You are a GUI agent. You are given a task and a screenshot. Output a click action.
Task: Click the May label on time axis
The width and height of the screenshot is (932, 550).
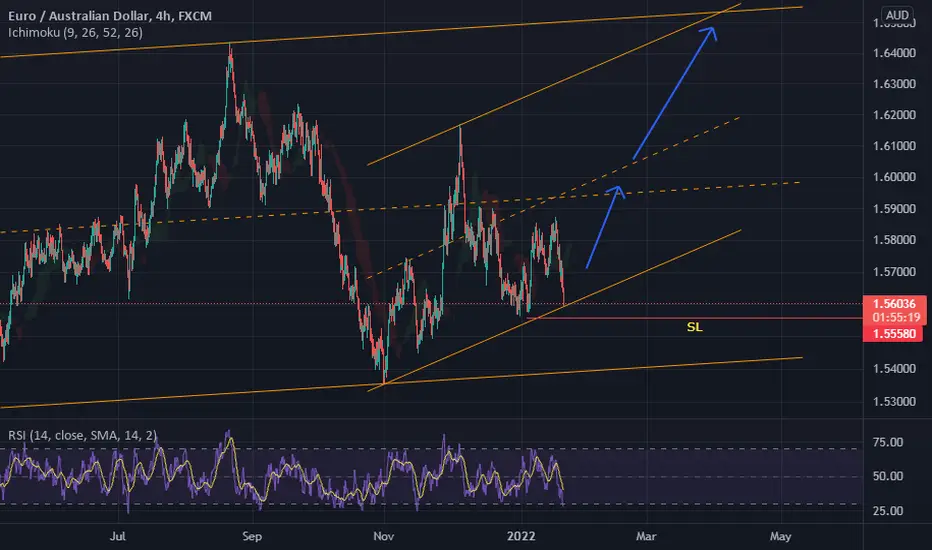pos(780,536)
